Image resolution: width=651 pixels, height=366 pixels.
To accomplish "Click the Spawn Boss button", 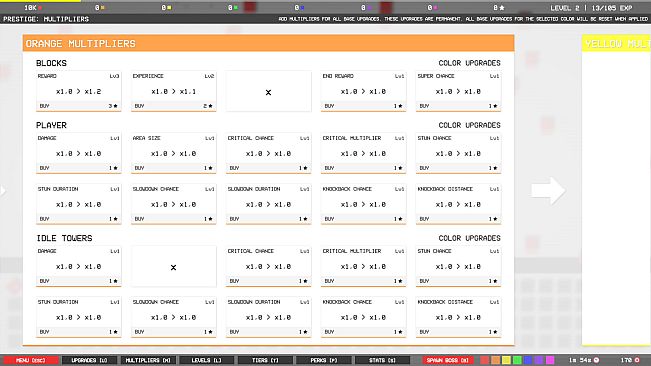I will pyautogui.click(x=448, y=360).
